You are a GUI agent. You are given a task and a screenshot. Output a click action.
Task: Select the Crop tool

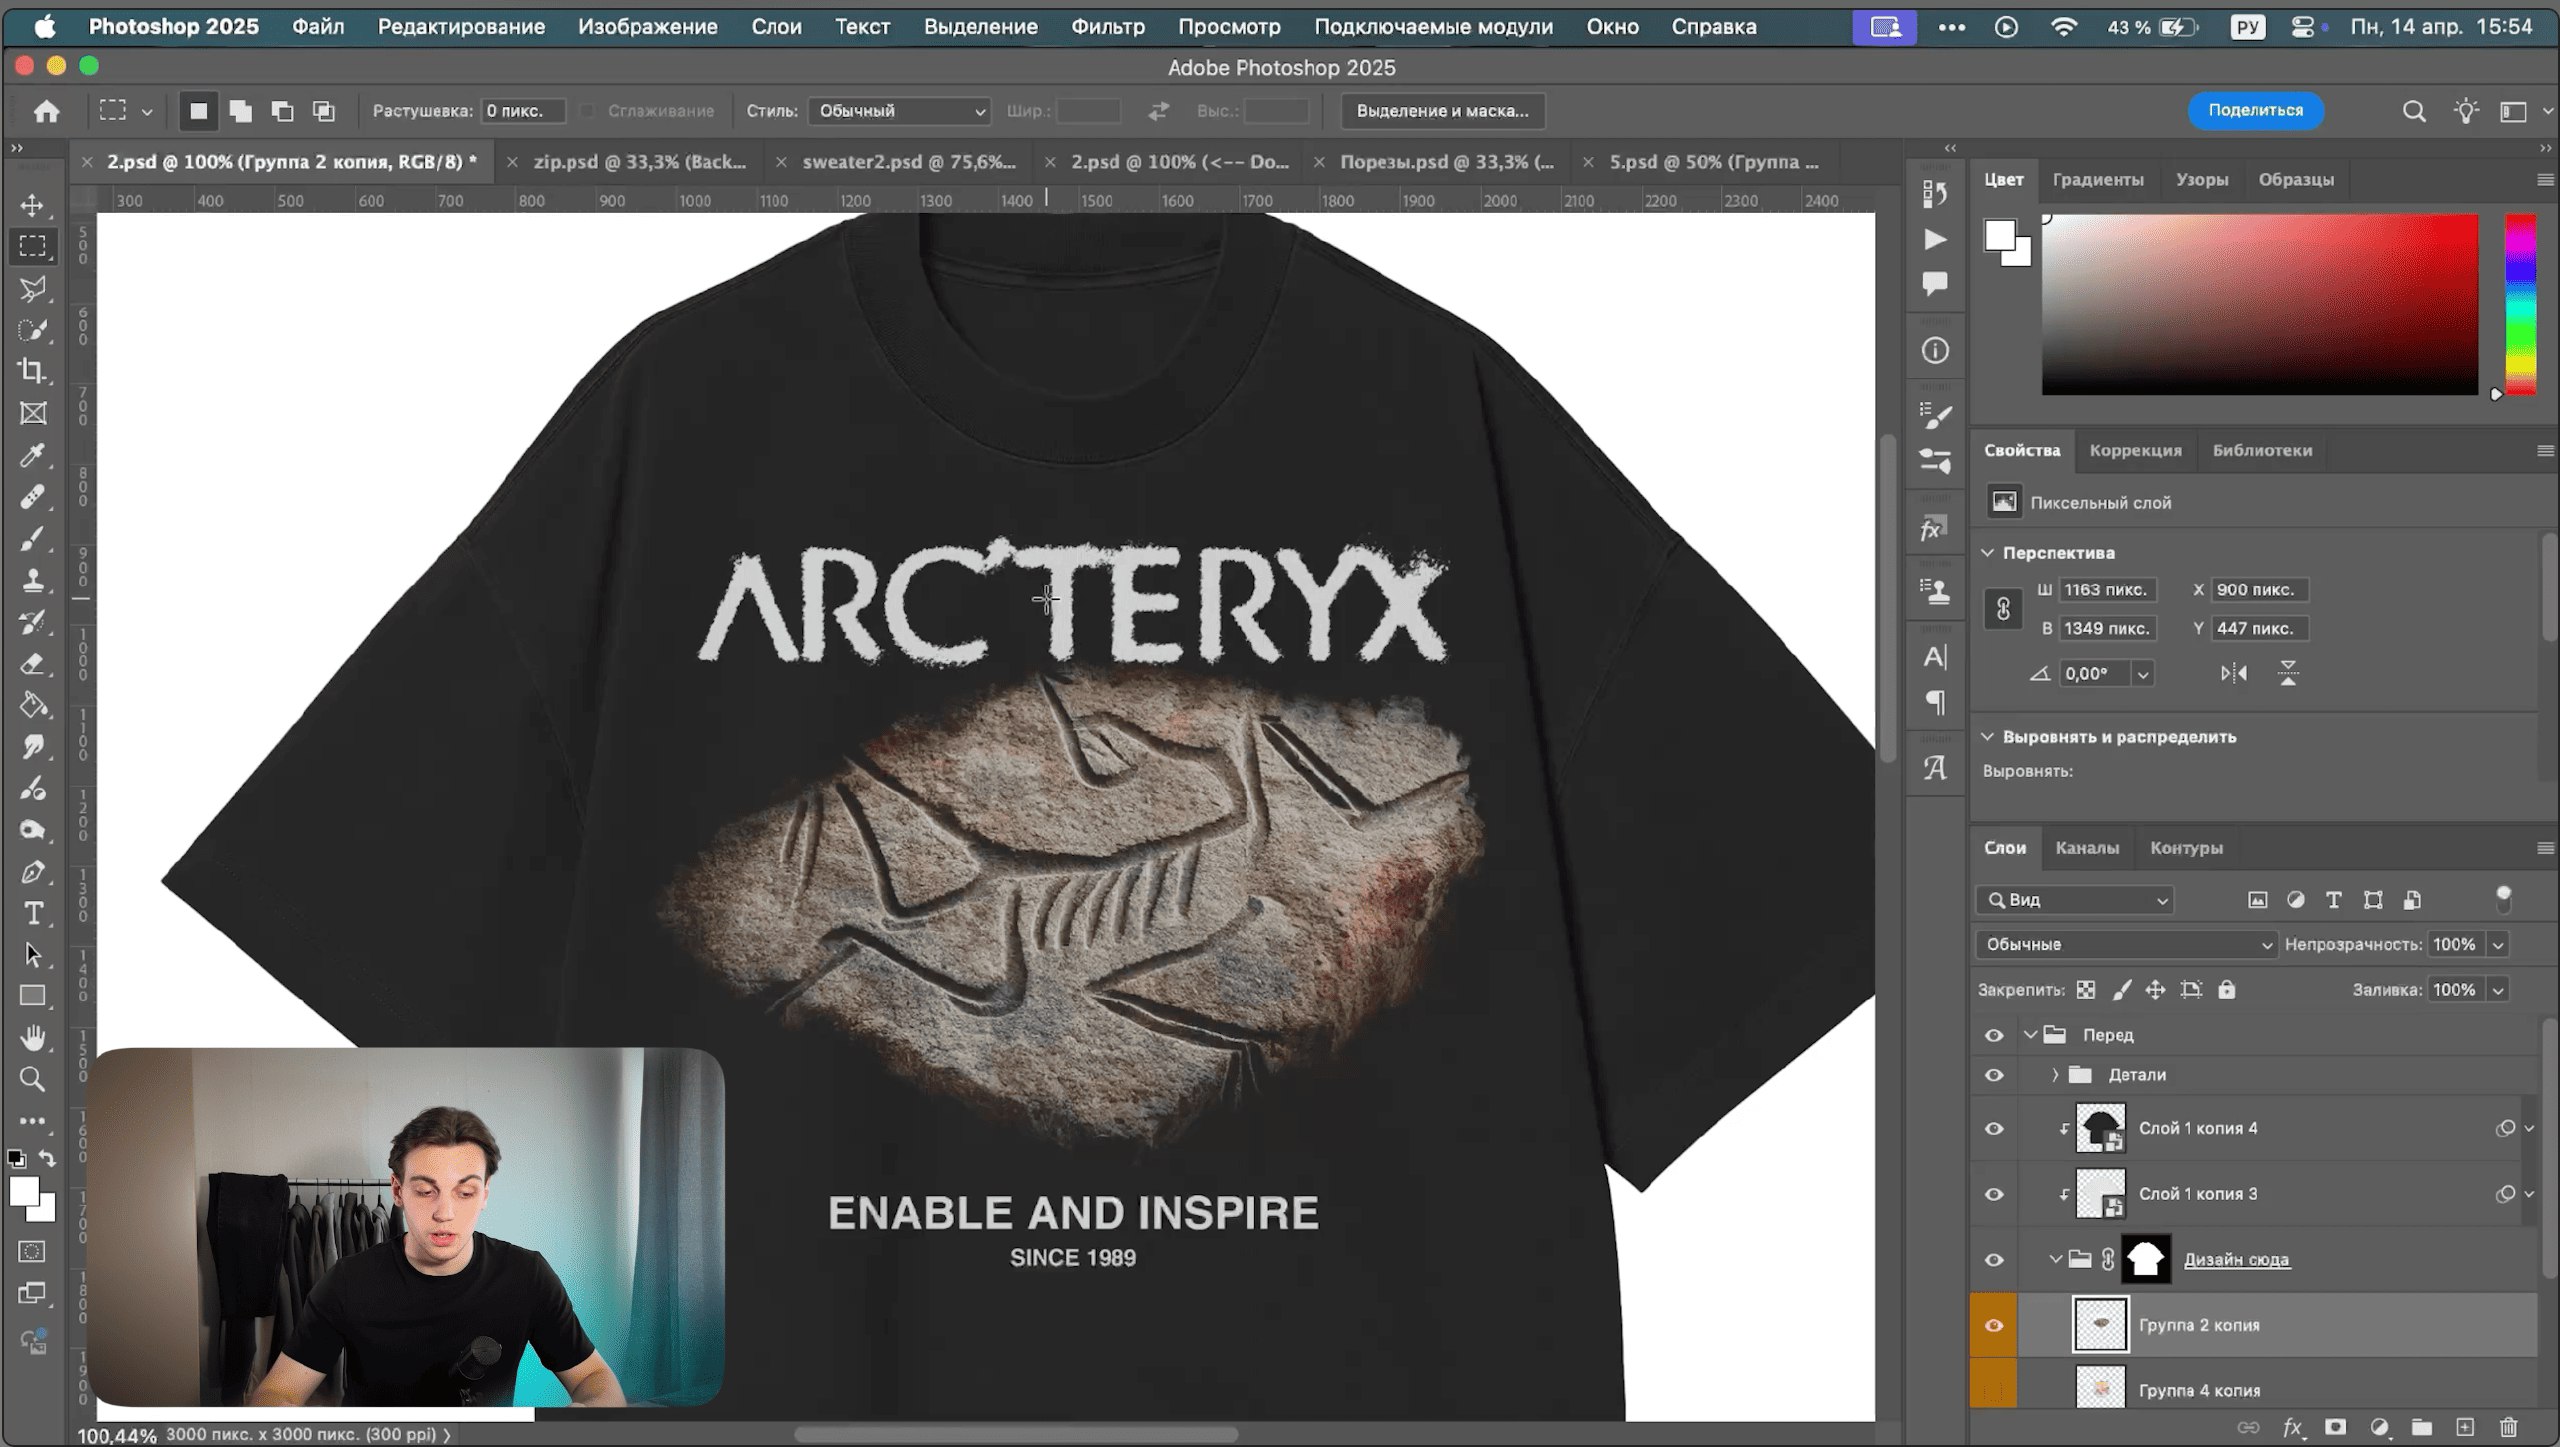click(x=32, y=371)
